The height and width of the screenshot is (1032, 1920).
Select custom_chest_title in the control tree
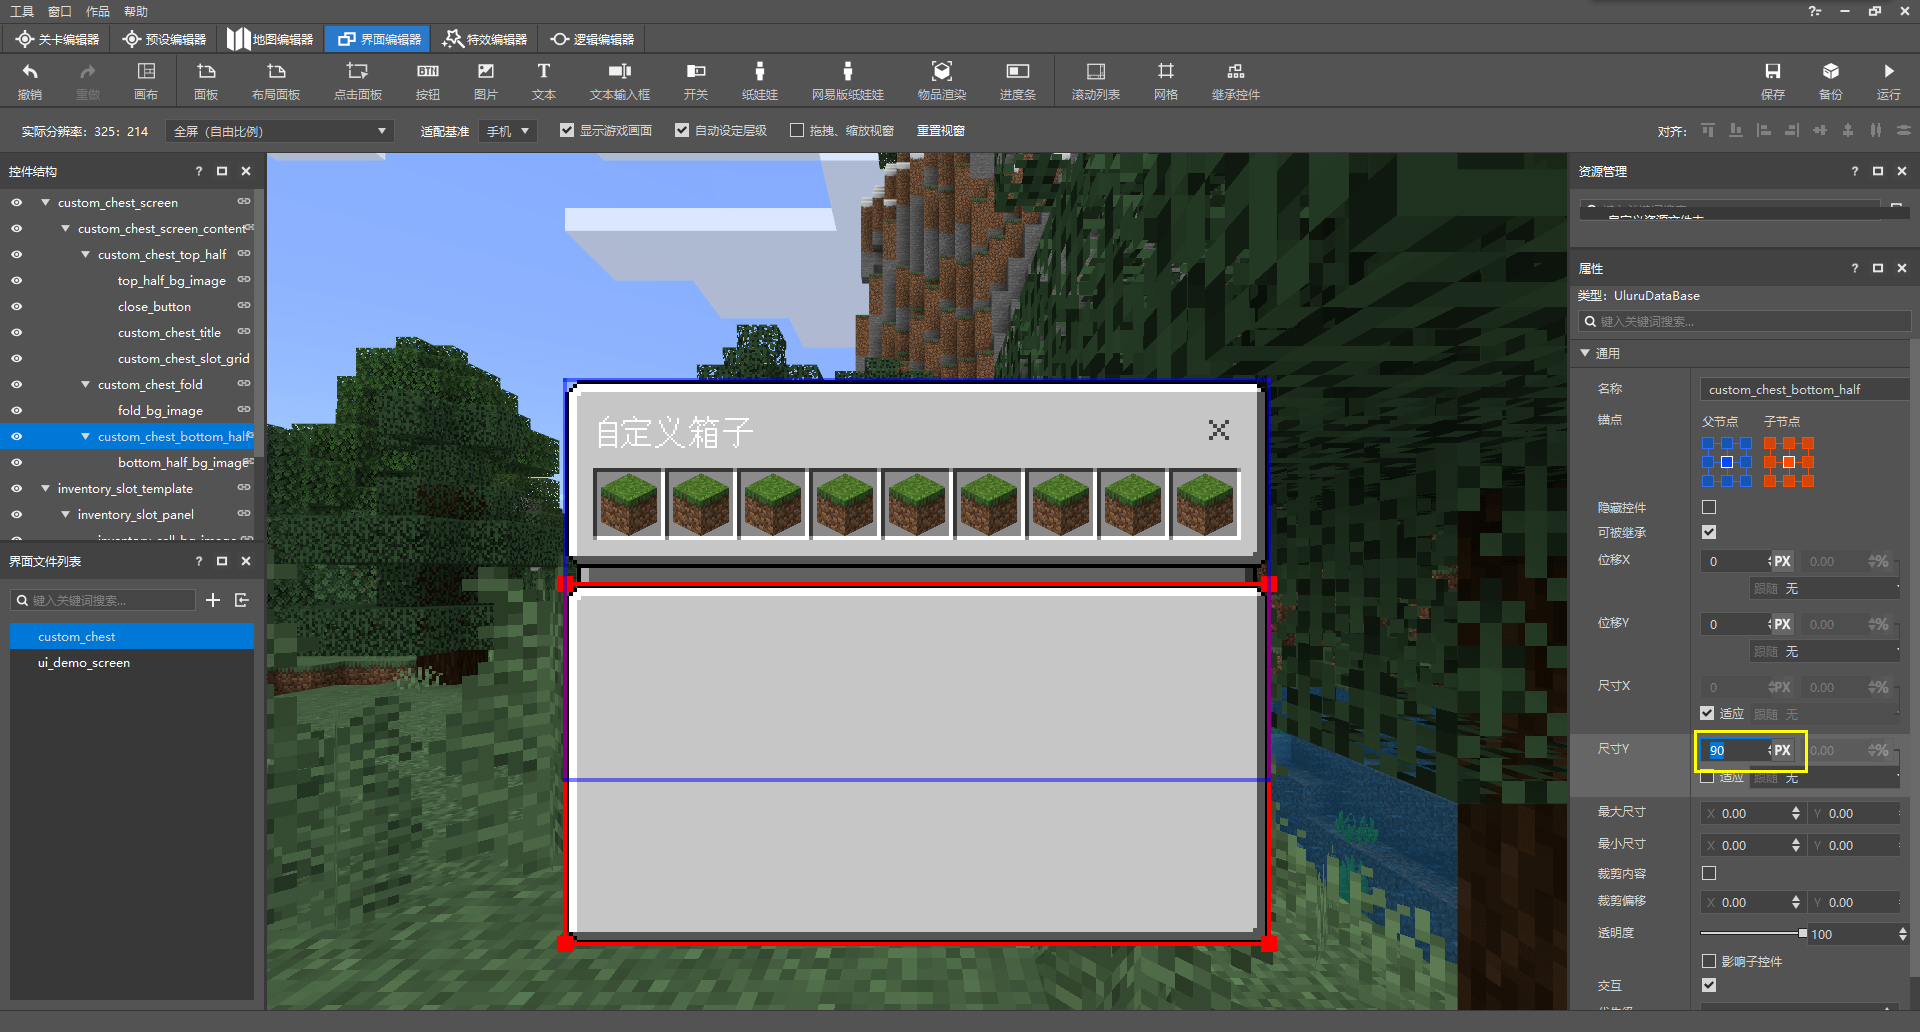[169, 332]
